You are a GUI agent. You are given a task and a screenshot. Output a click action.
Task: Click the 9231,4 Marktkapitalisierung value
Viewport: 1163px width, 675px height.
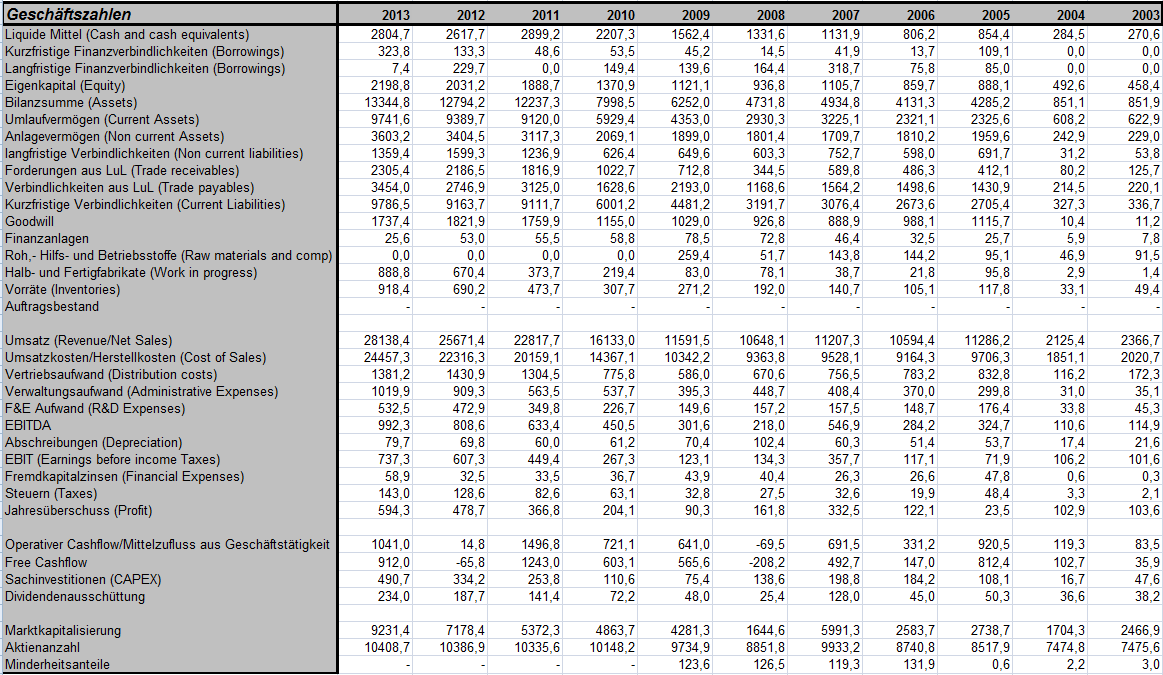pos(390,631)
